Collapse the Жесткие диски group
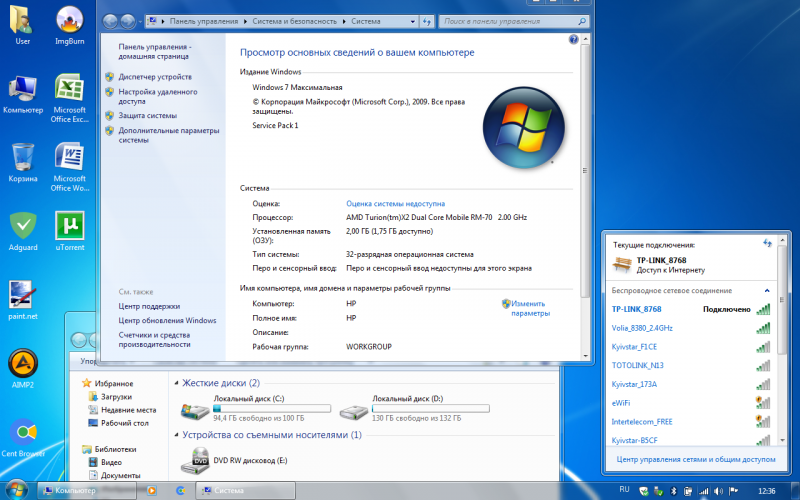This screenshot has width=800, height=500. click(x=177, y=383)
